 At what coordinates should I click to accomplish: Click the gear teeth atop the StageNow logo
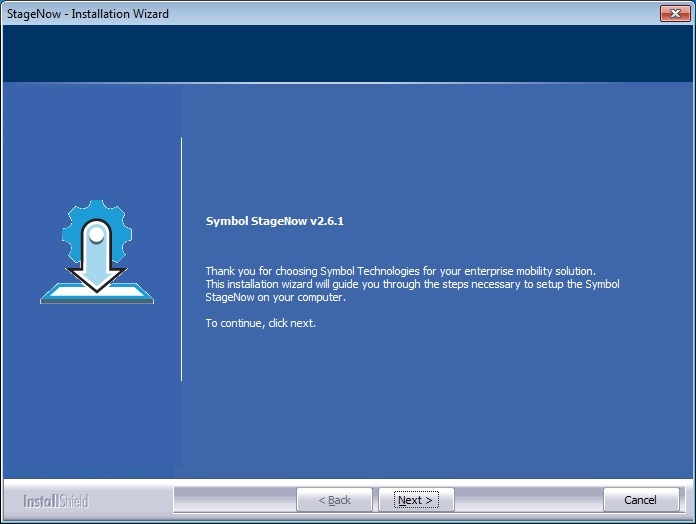[x=97, y=208]
